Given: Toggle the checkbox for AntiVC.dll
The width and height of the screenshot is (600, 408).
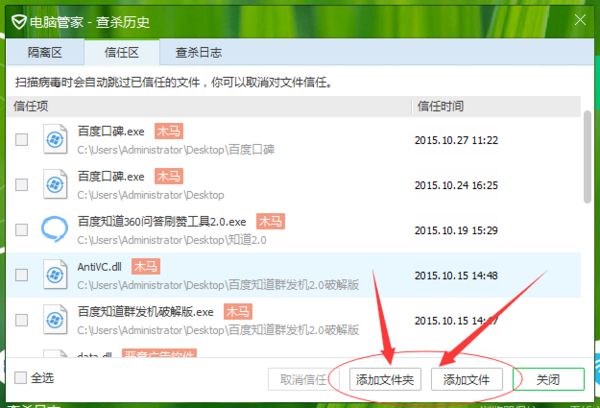Looking at the screenshot, I should [x=22, y=275].
